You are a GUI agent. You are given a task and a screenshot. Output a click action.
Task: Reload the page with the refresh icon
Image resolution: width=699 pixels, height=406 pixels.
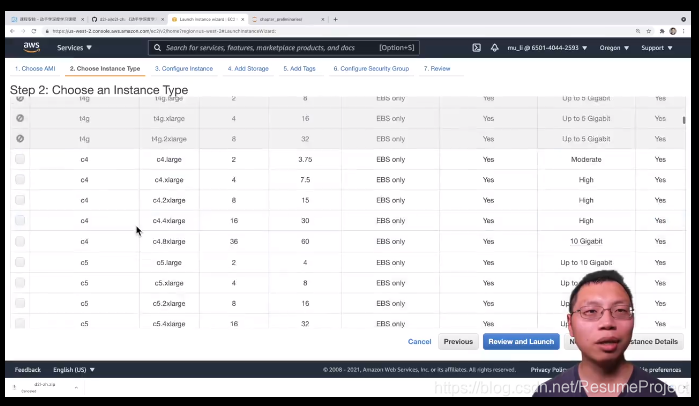pos(34,31)
